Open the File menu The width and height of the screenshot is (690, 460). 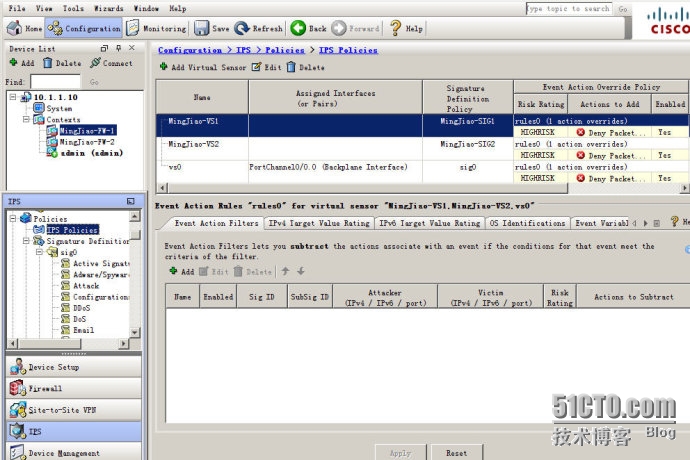[17, 8]
